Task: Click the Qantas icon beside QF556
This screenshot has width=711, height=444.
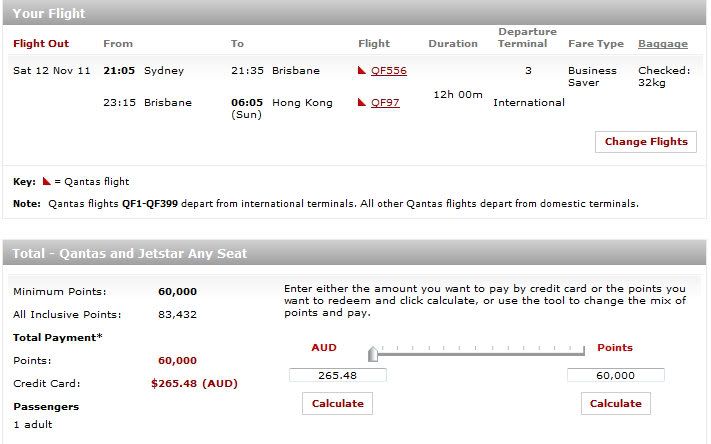Action: tap(361, 70)
